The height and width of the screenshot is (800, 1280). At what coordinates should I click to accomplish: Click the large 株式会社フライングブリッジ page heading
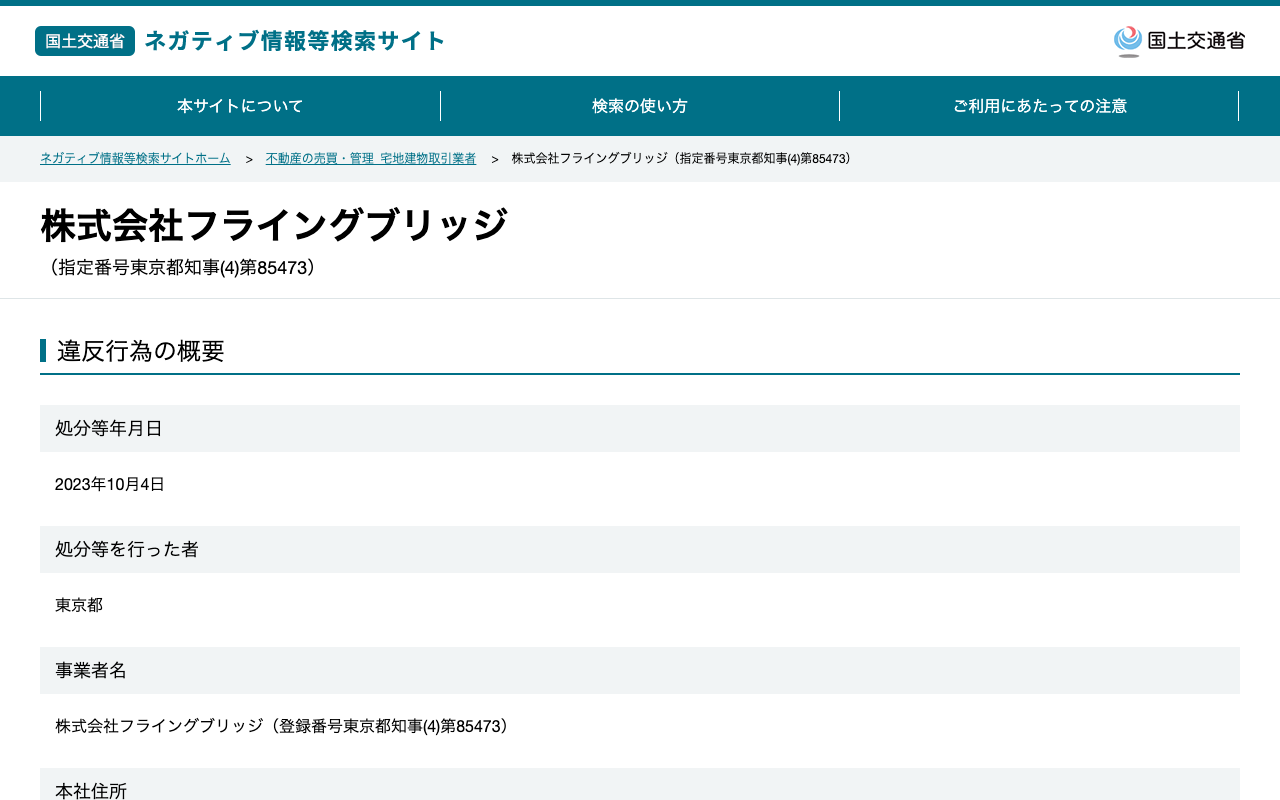274,225
